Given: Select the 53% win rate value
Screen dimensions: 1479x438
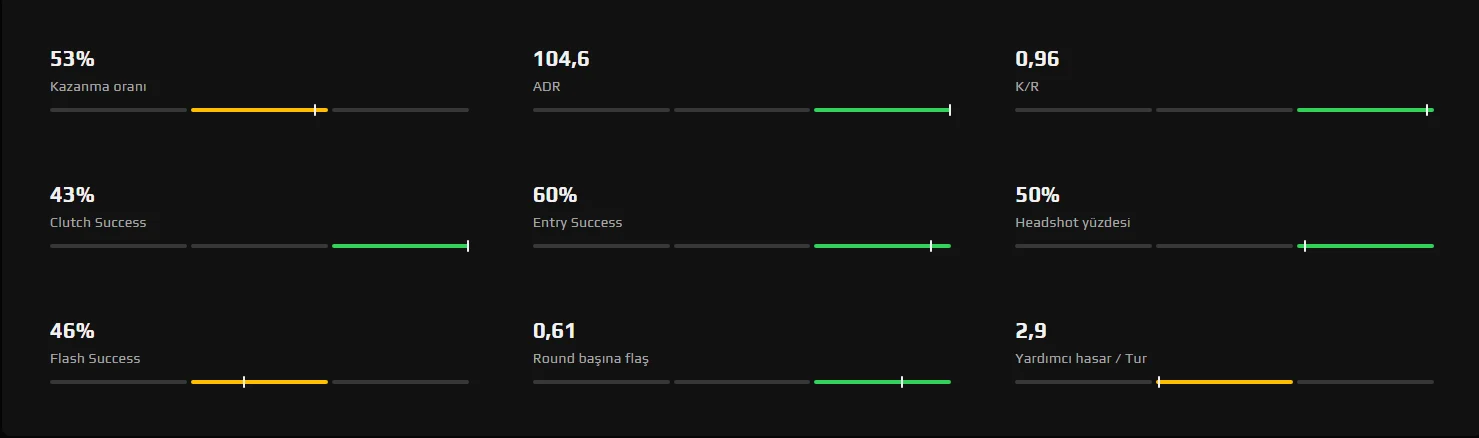Looking at the screenshot, I should [72, 59].
